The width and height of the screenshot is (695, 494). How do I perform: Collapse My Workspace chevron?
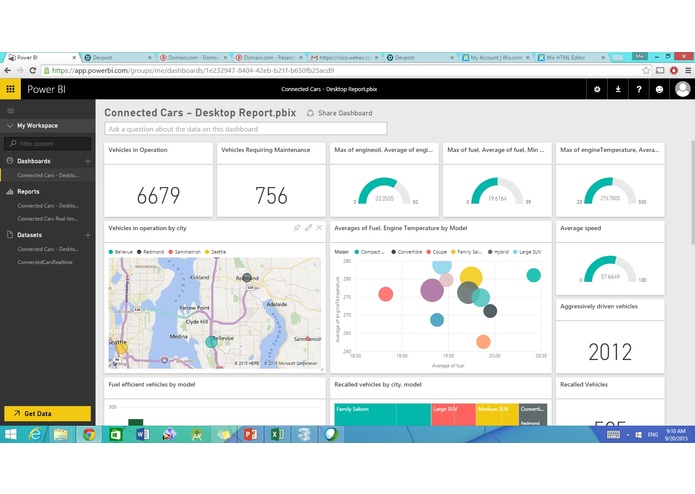(x=10, y=126)
